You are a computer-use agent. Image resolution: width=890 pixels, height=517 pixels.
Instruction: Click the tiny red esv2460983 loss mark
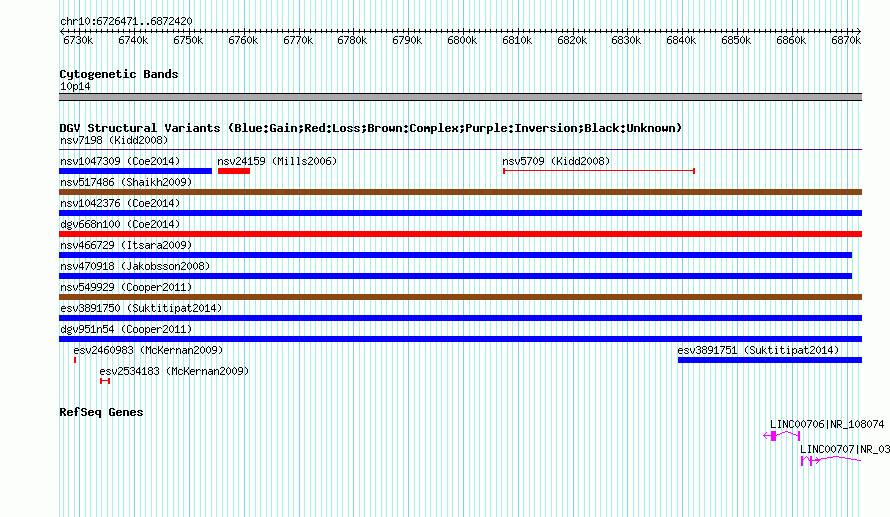75,360
